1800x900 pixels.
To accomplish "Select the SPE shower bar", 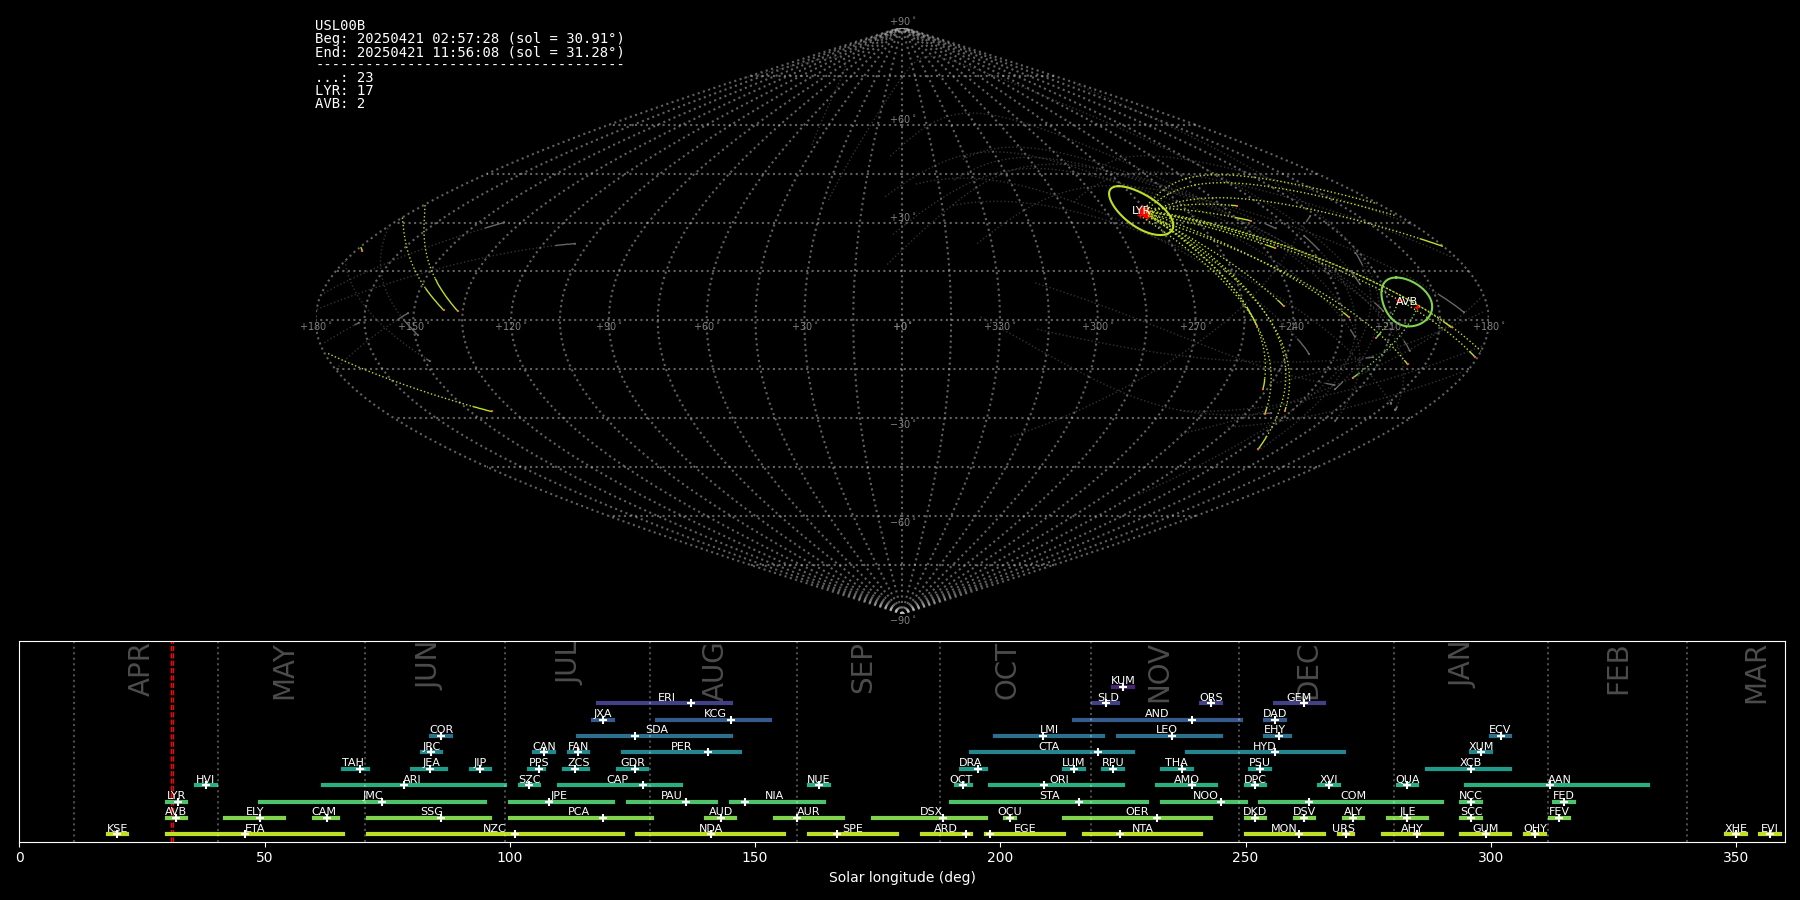I will click(853, 834).
